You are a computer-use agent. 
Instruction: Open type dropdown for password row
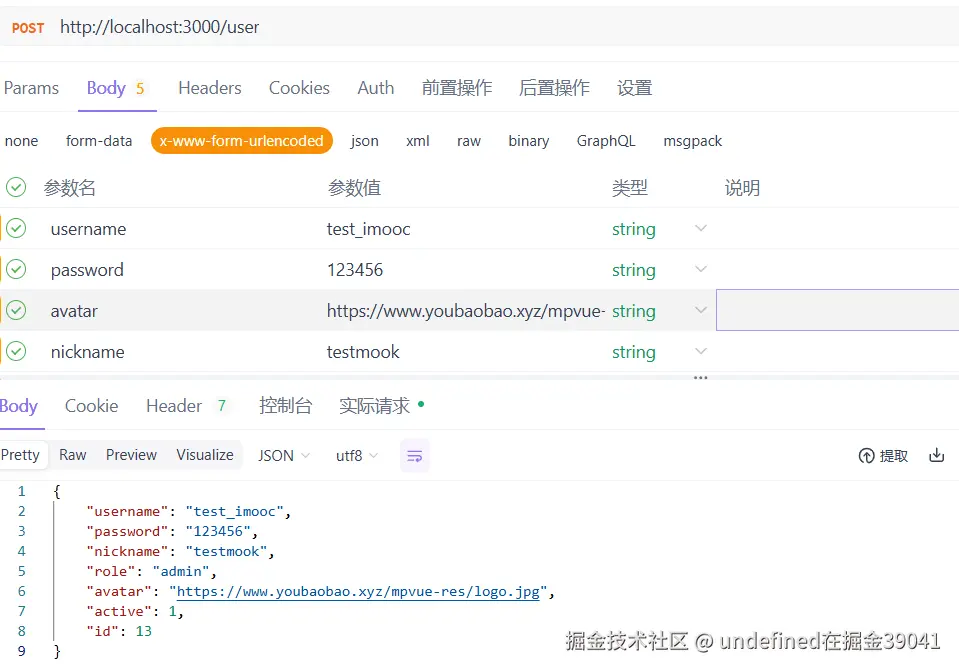coord(701,269)
